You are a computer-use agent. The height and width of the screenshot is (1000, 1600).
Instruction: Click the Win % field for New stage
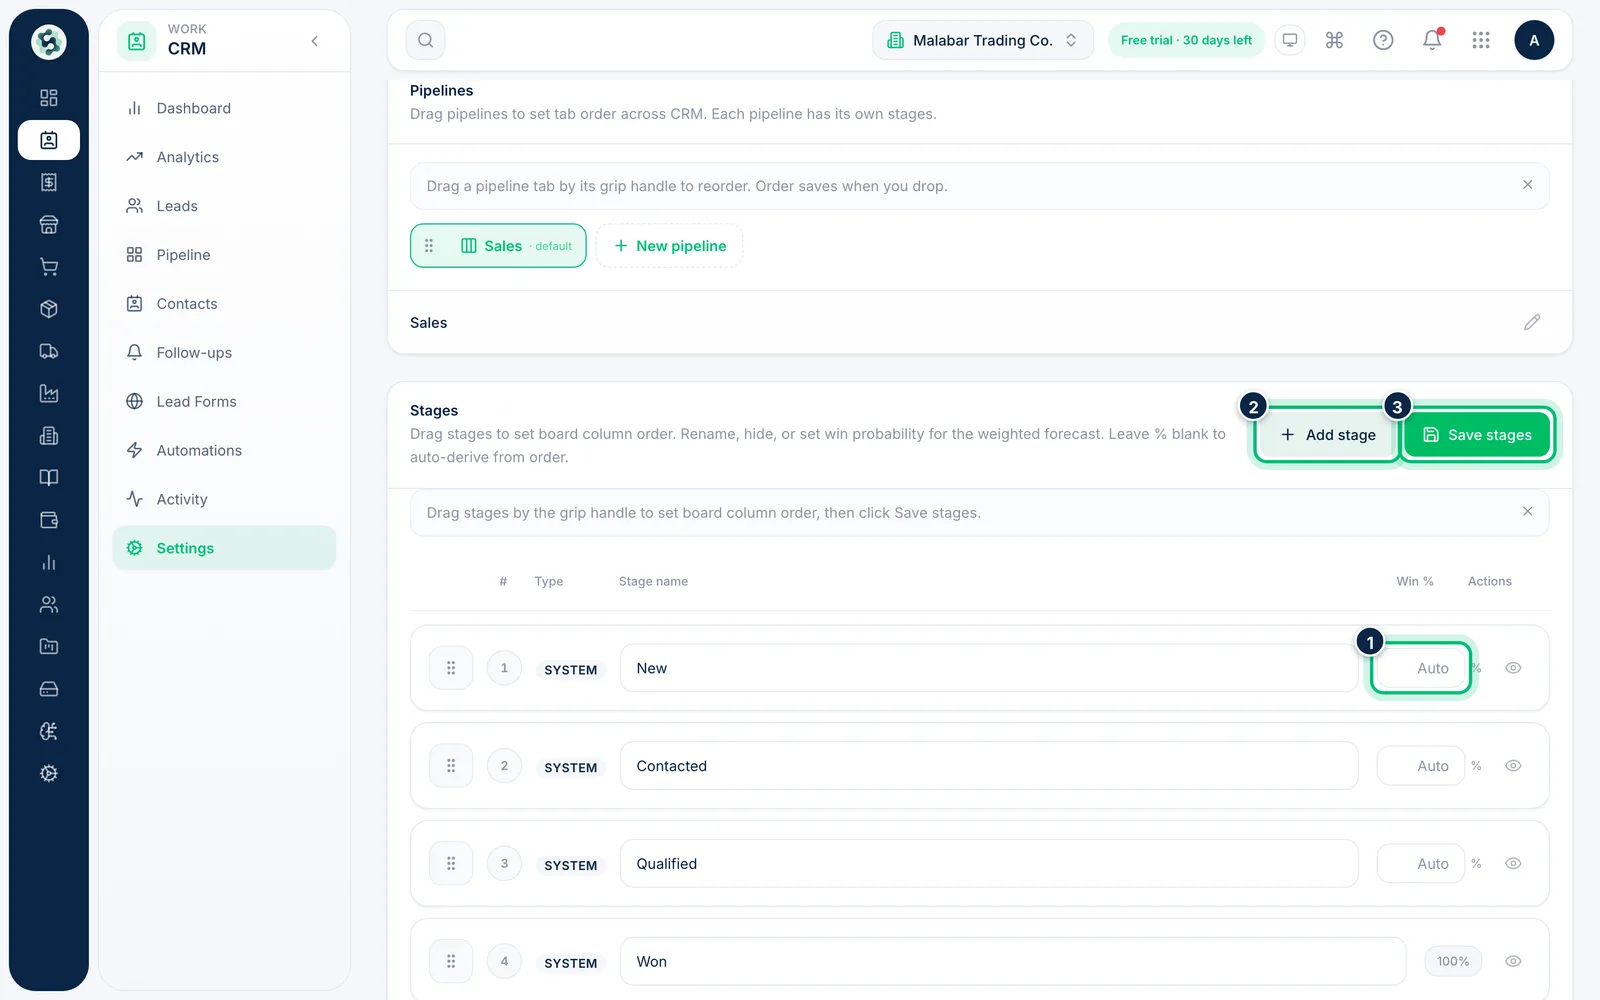(1421, 668)
